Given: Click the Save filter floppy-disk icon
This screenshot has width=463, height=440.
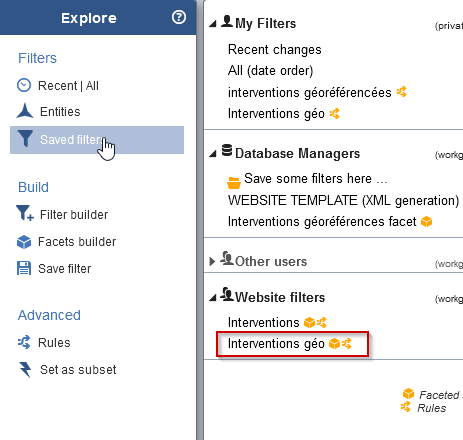Looking at the screenshot, I should (24, 268).
